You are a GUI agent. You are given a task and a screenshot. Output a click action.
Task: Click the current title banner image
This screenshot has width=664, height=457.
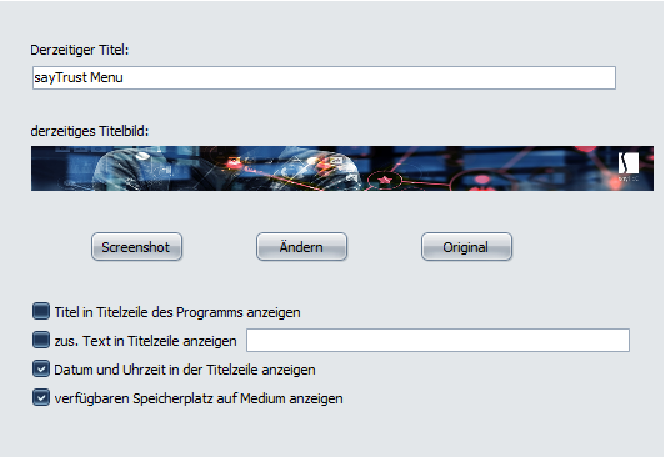(x=342, y=169)
